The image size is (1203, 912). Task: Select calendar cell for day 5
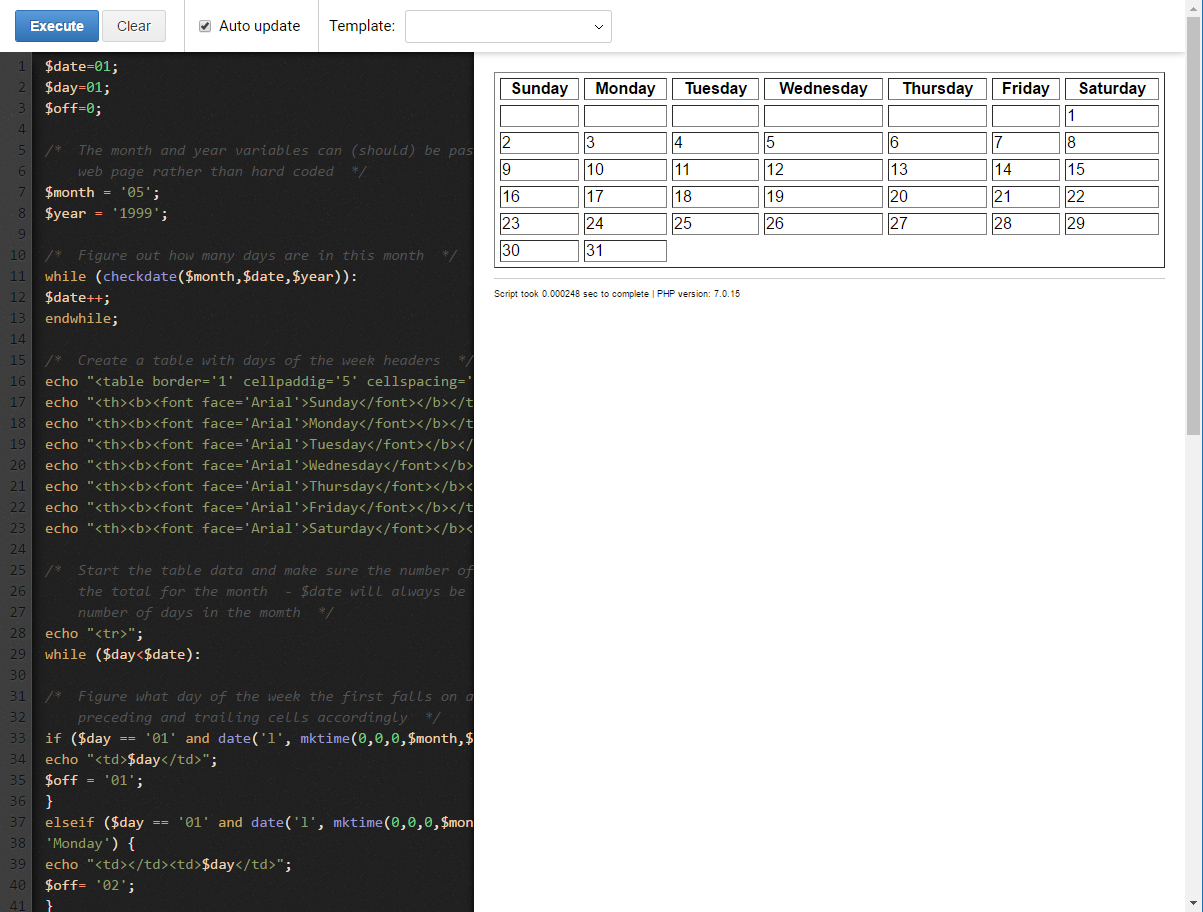[x=823, y=143]
